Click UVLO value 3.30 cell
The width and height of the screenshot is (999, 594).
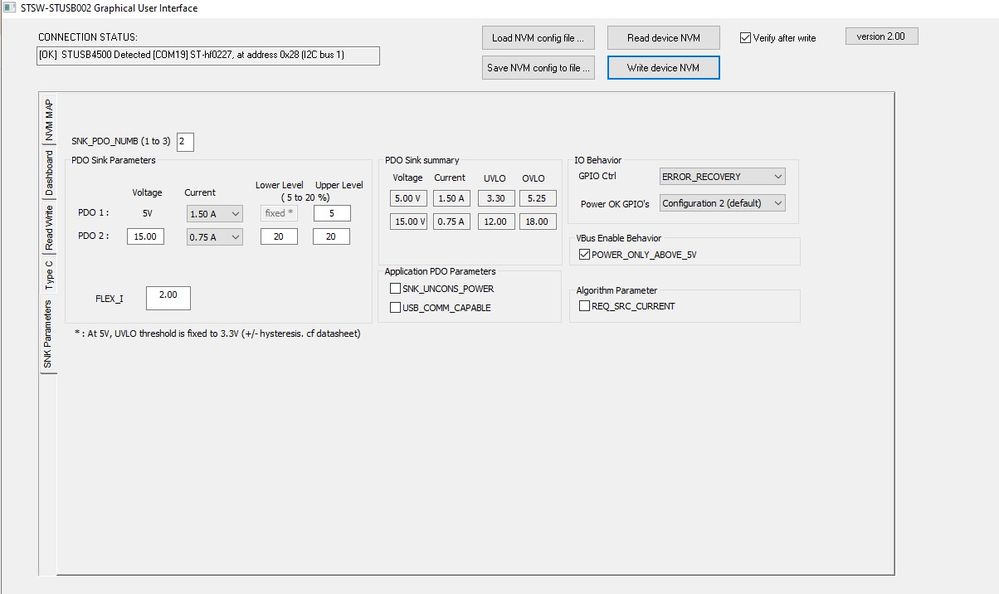(x=496, y=198)
